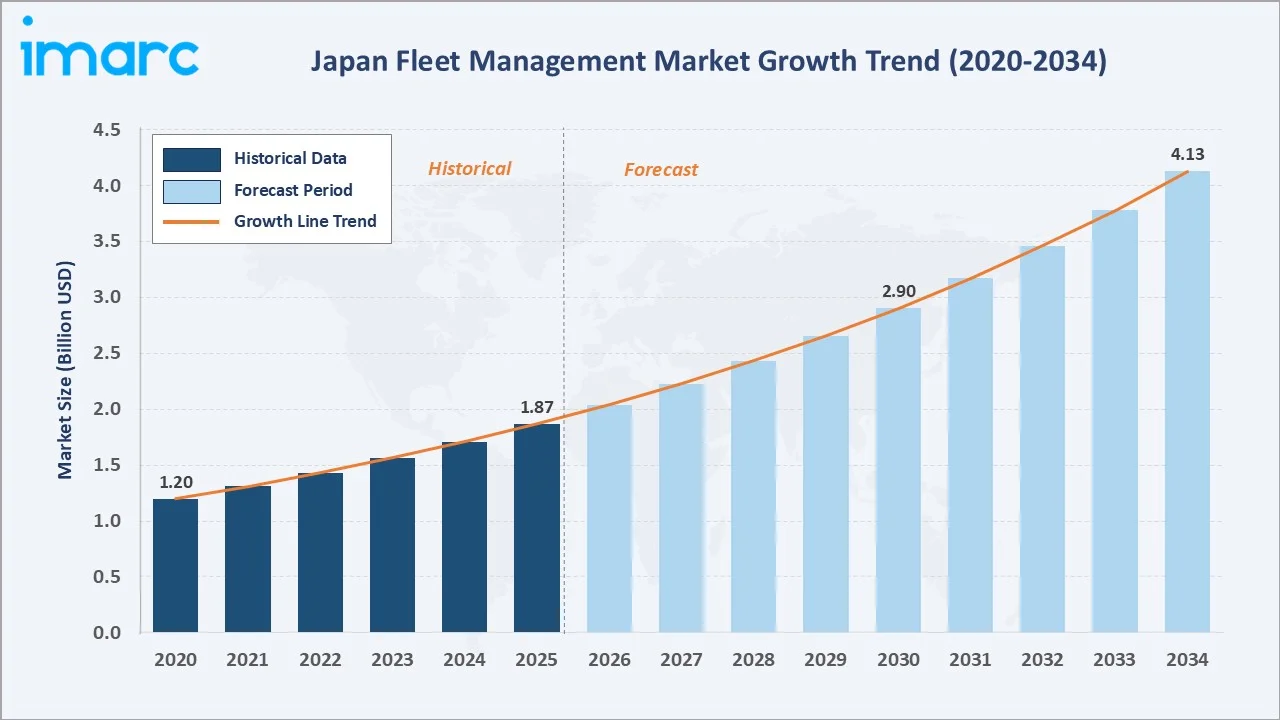Screen dimensions: 1280x720
Task: Click the orange Historical annotation
Action: [x=469, y=169]
